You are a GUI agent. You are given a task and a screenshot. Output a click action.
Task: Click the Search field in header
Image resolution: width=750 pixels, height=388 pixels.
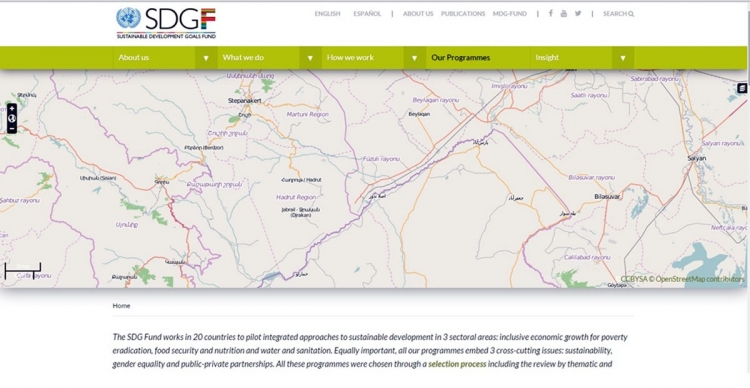pos(618,14)
